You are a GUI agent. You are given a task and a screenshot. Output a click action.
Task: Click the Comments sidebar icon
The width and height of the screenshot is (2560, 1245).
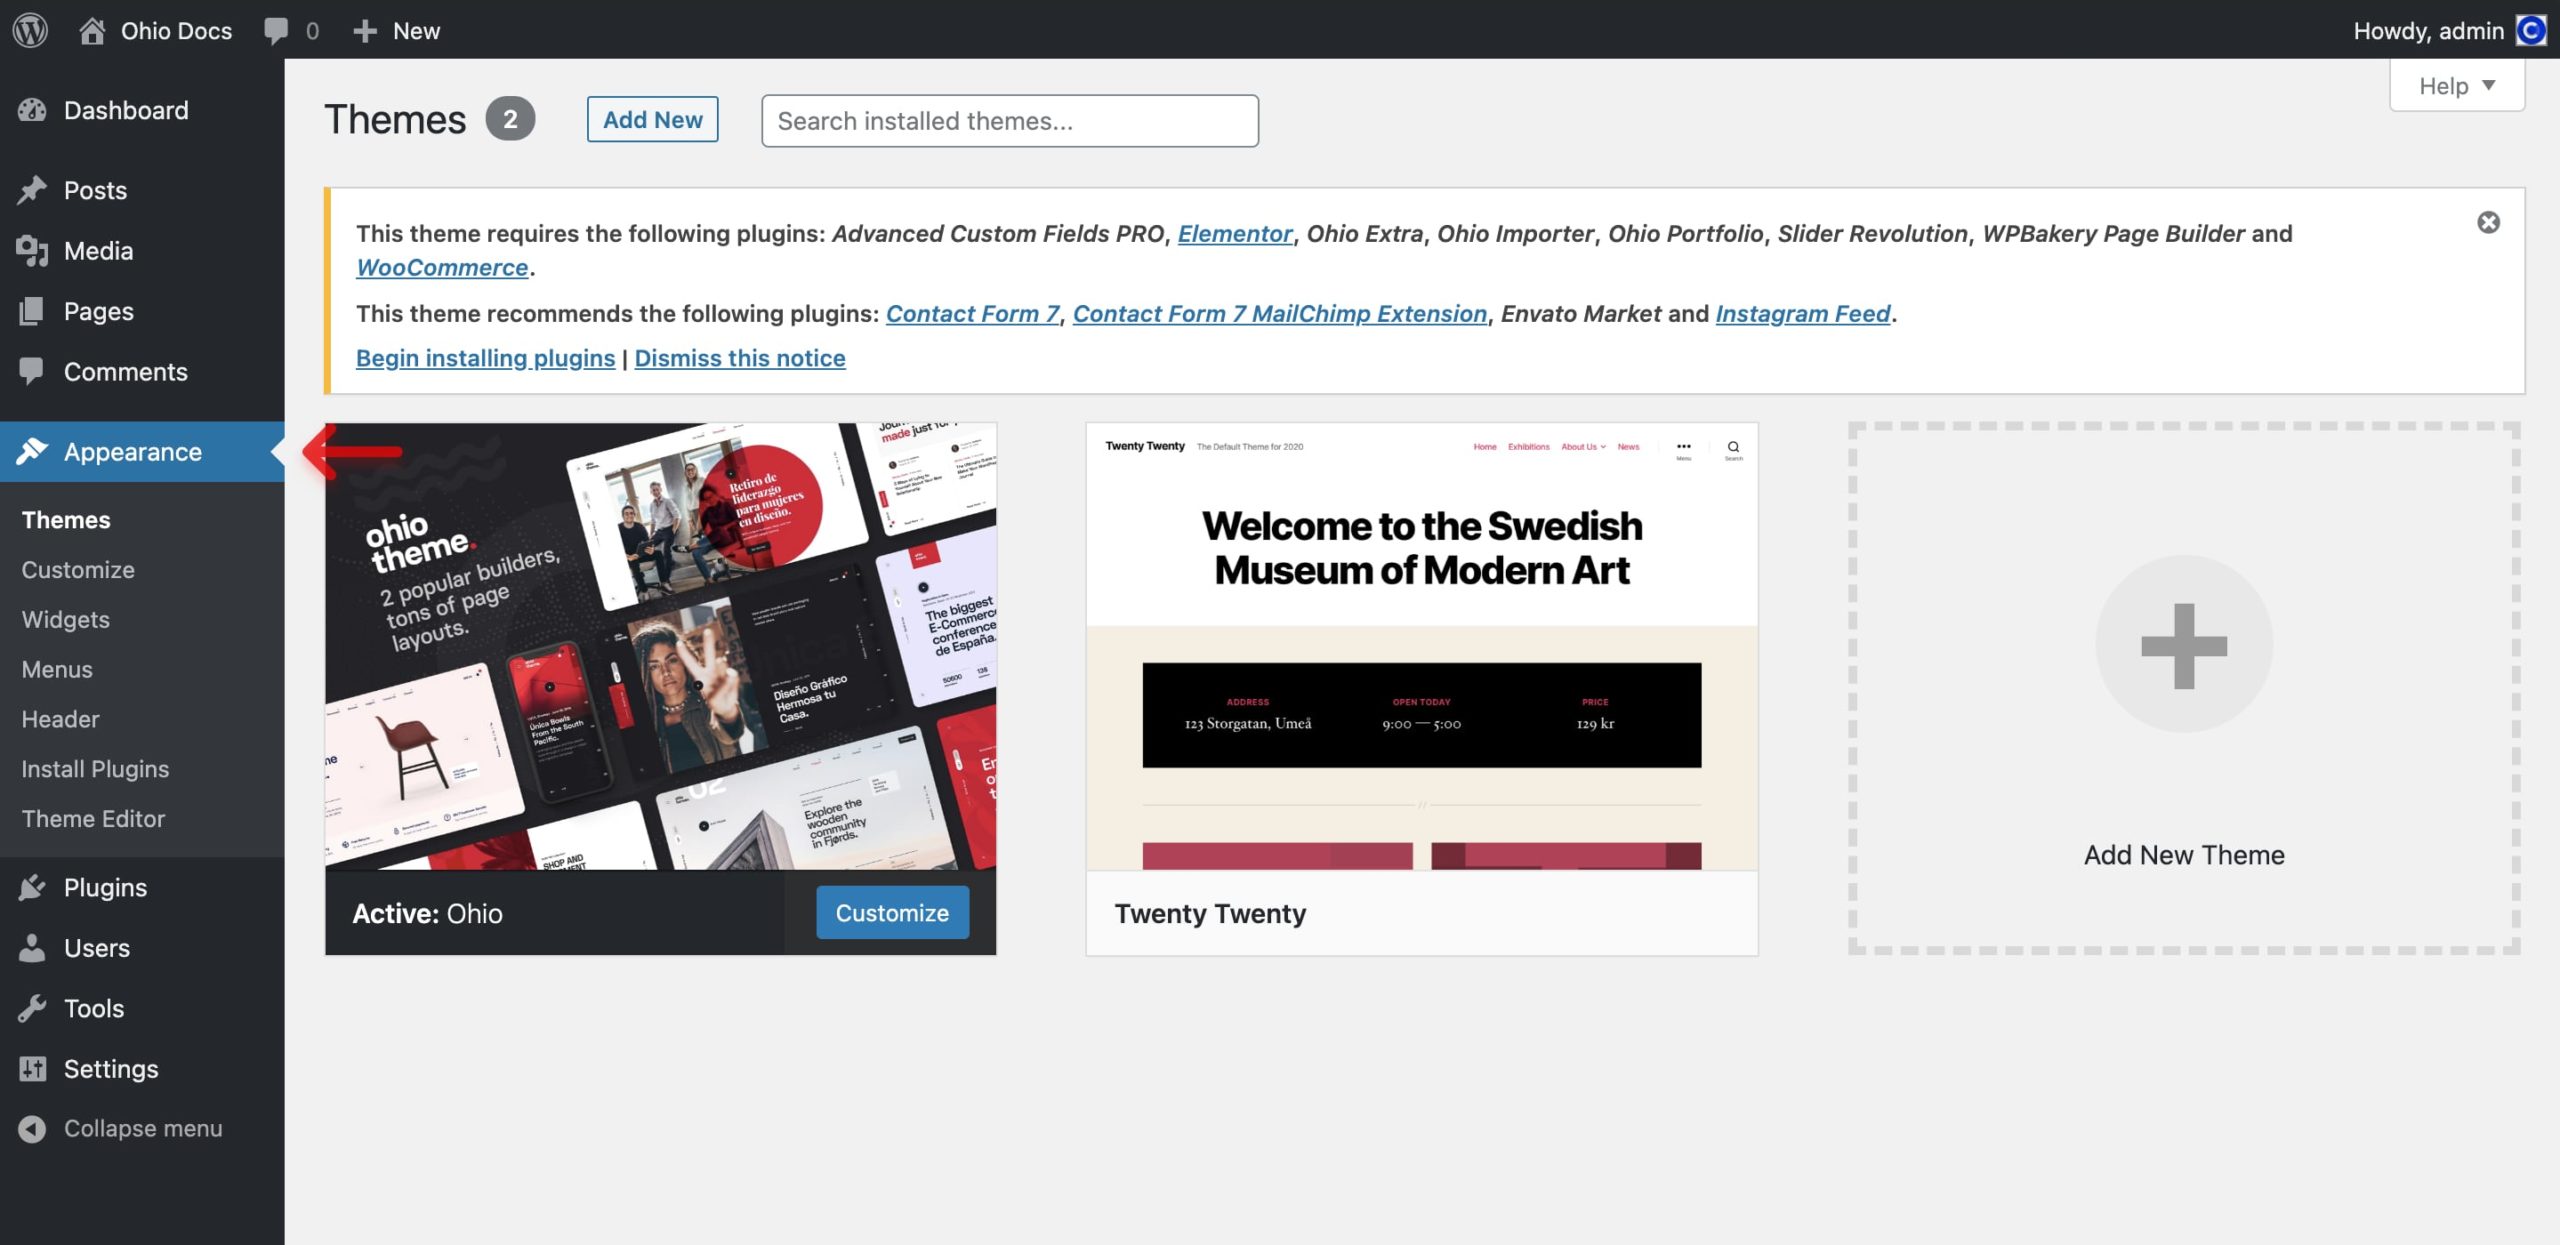[32, 371]
